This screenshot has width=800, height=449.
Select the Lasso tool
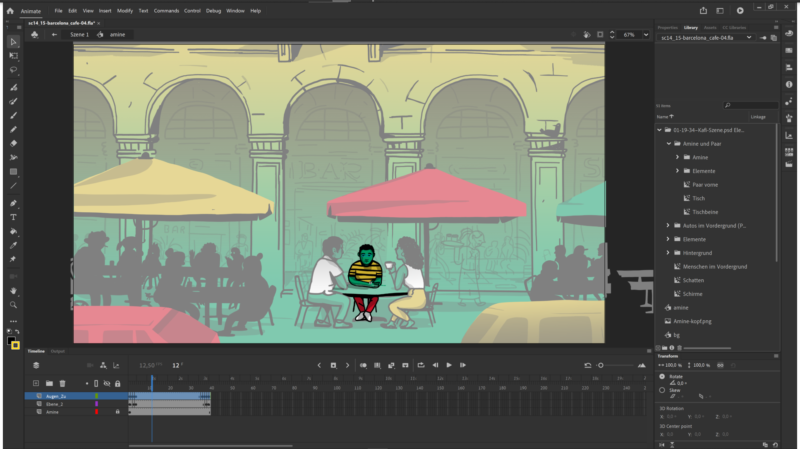pos(14,71)
